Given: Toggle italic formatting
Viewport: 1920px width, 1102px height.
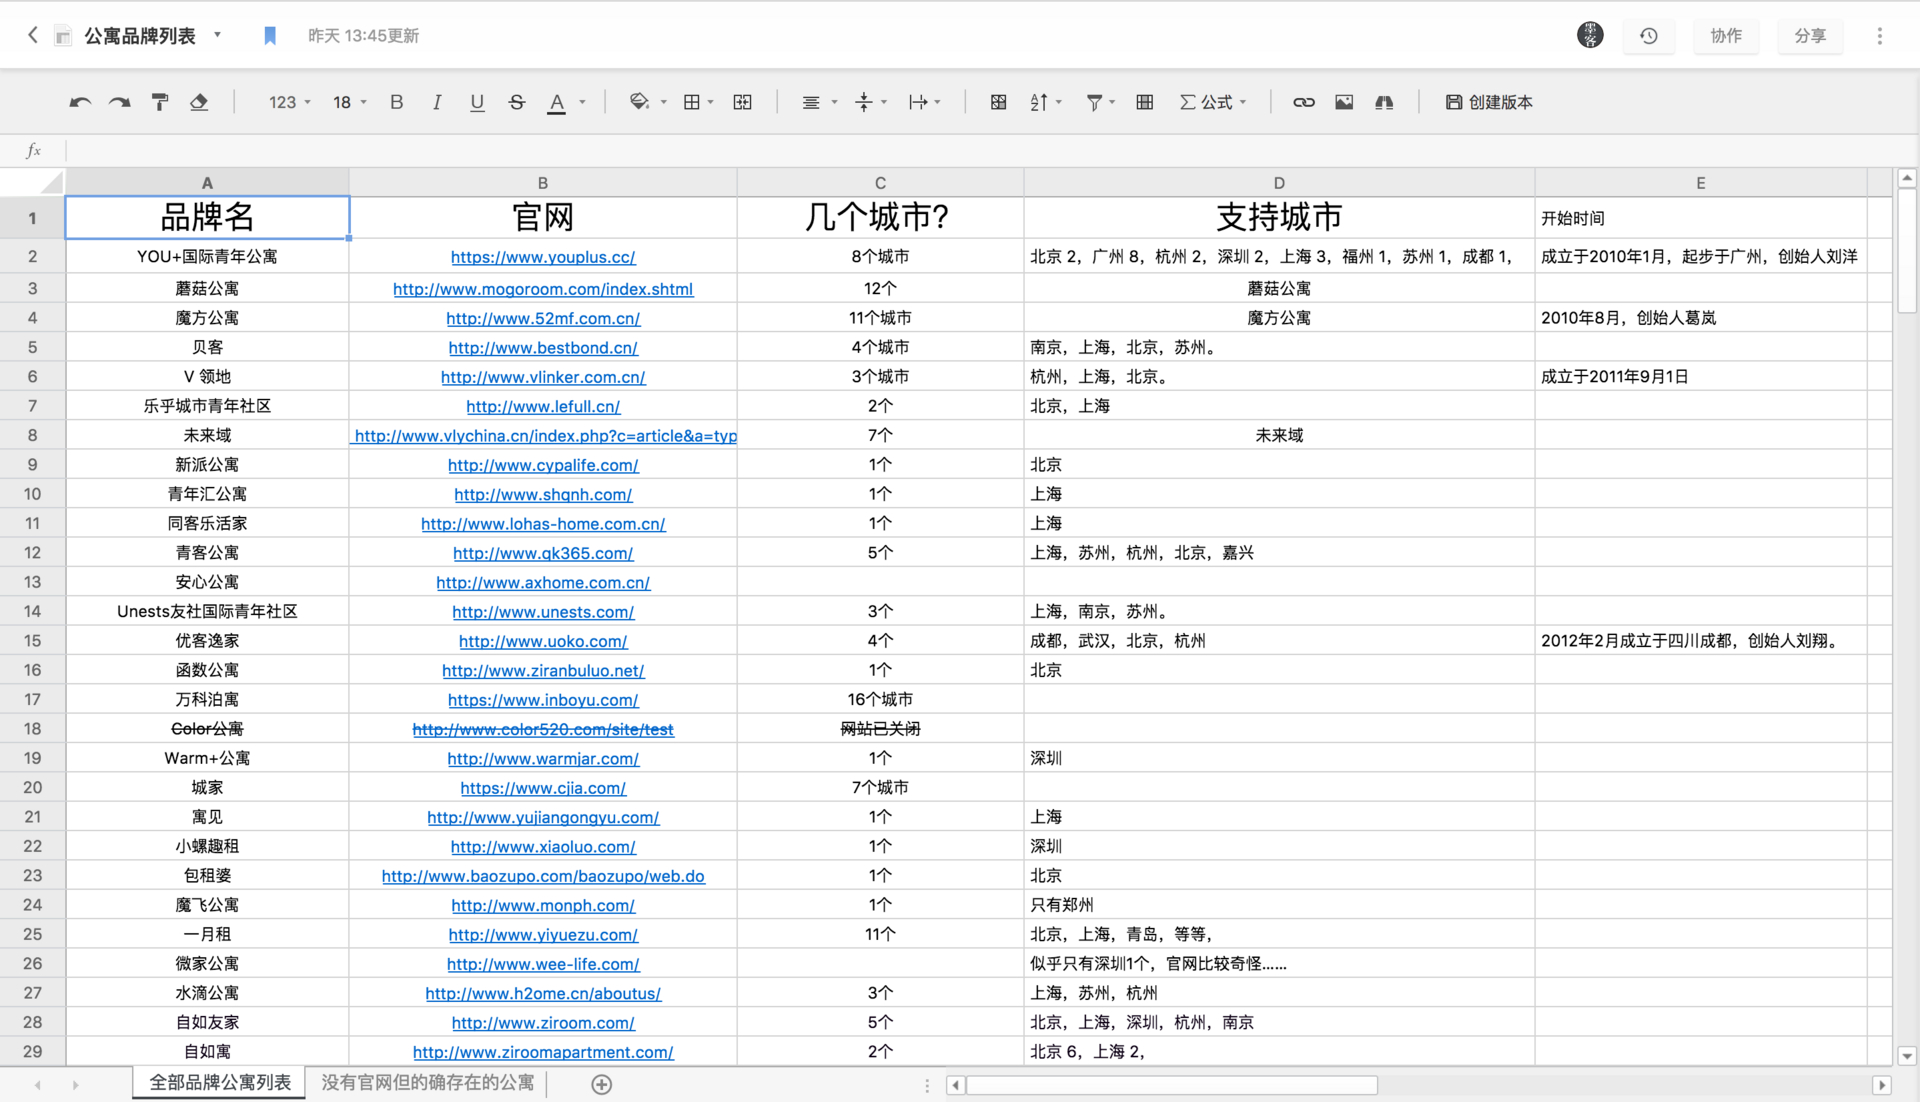Looking at the screenshot, I should click(x=437, y=102).
